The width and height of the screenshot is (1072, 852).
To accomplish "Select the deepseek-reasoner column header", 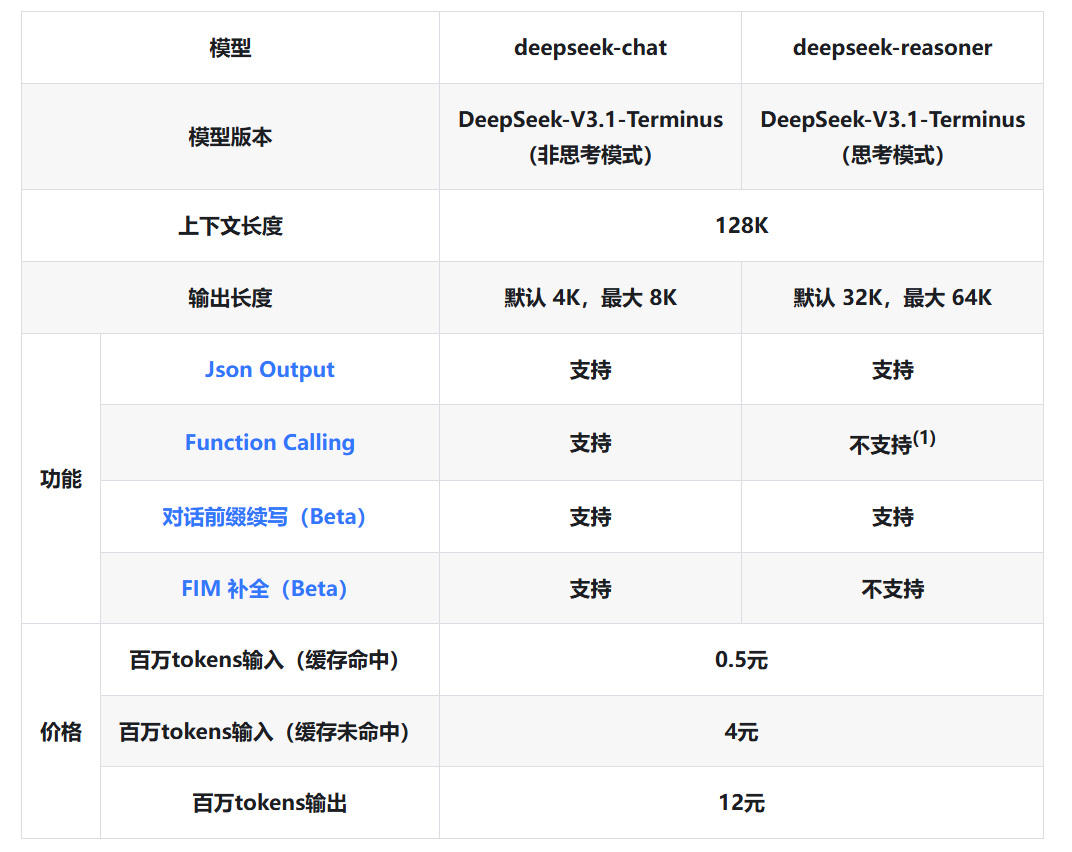I will point(892,48).
